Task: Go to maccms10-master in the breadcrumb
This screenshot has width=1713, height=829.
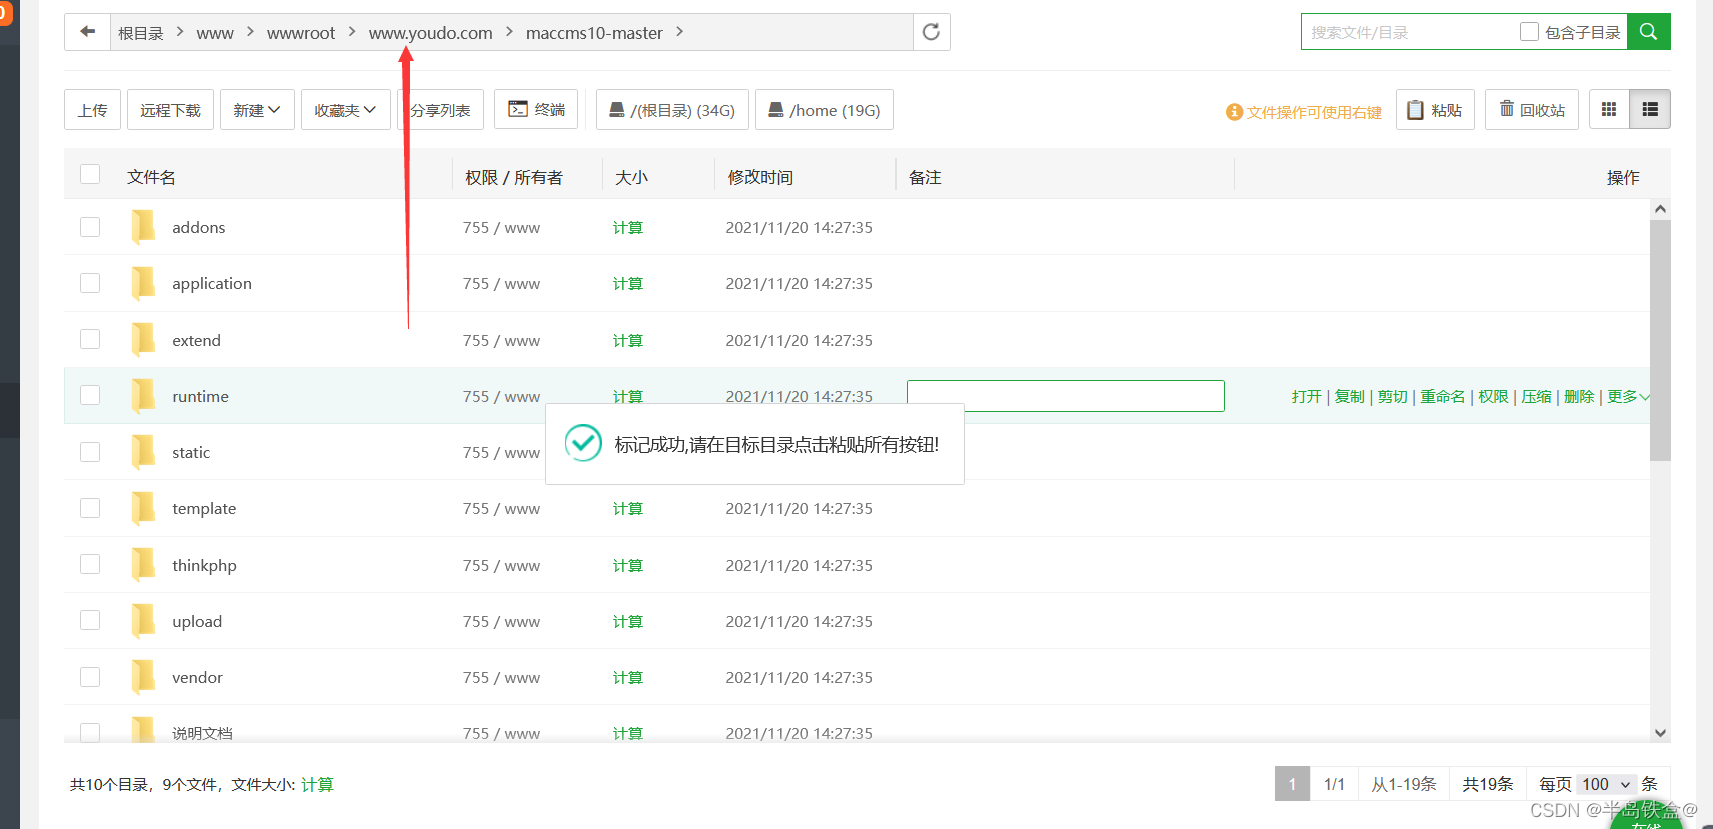Action: tap(594, 33)
